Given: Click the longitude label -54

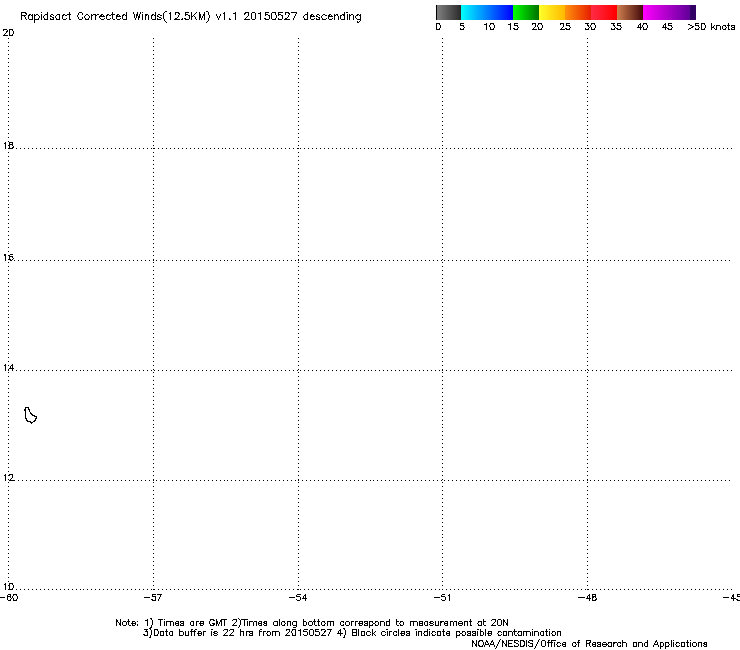Looking at the screenshot, I should click(298, 598).
